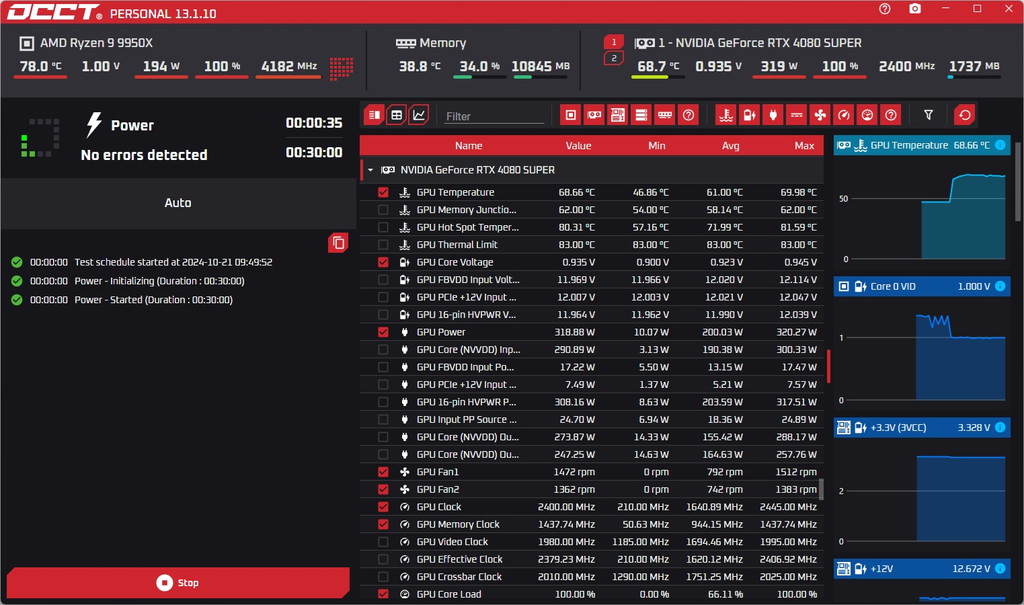Click the motherboard filter icon
Screen dimensions: 1024x605
coord(618,116)
